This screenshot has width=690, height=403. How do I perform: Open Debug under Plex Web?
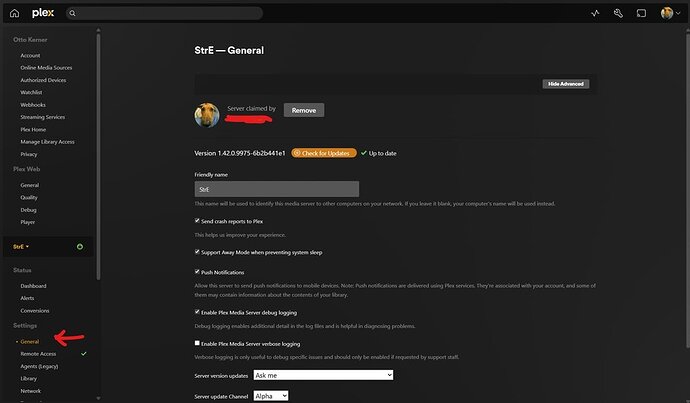(28, 210)
